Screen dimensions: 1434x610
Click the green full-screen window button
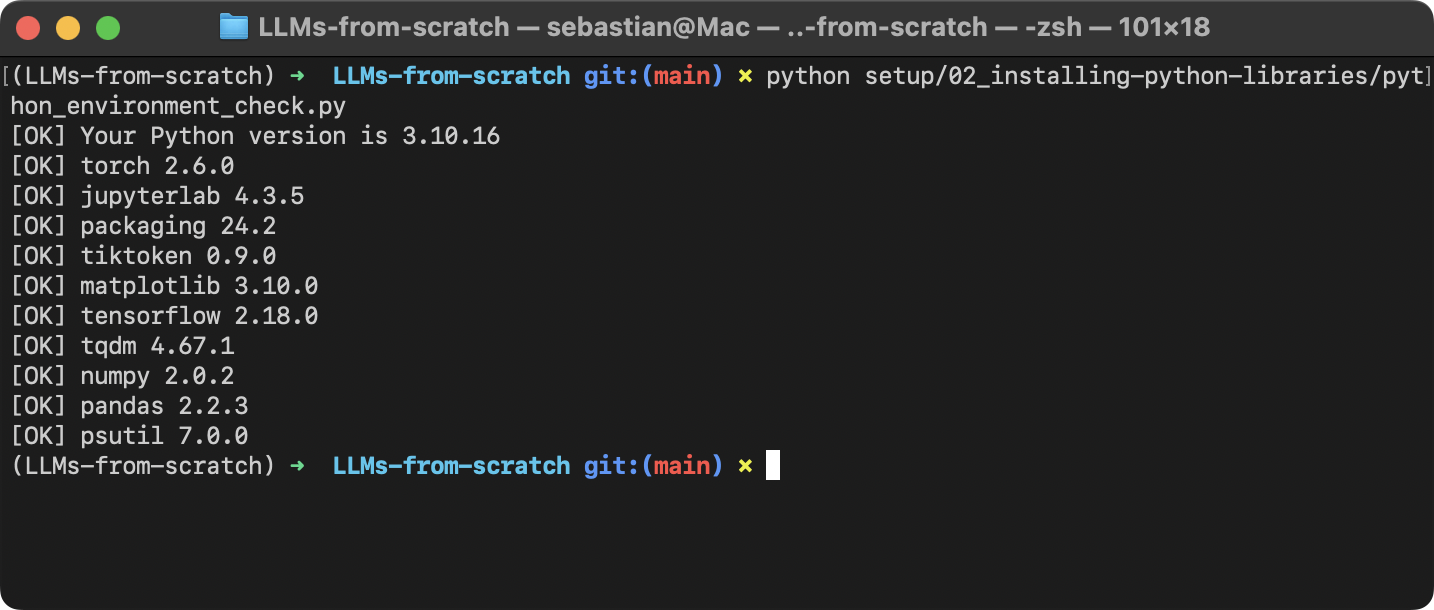click(x=107, y=28)
